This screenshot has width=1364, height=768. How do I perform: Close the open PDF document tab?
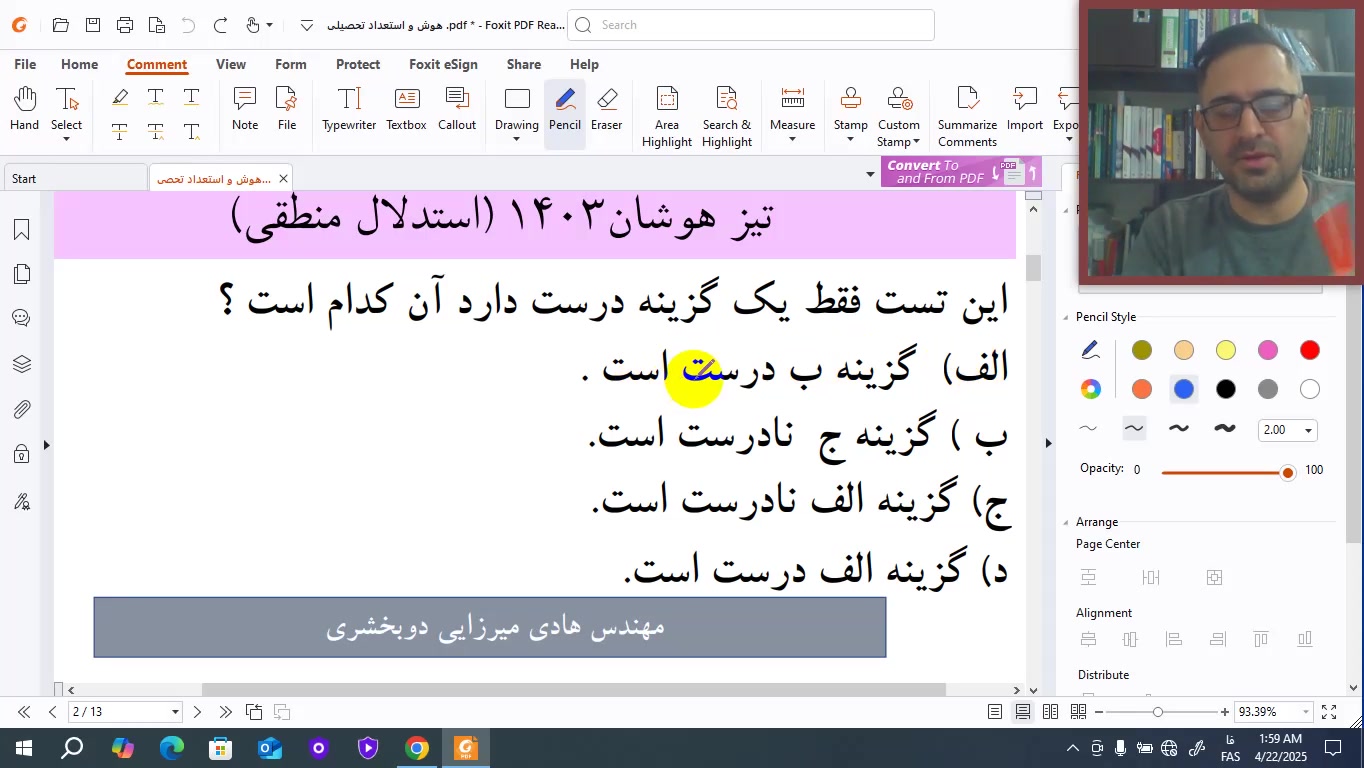click(x=283, y=179)
